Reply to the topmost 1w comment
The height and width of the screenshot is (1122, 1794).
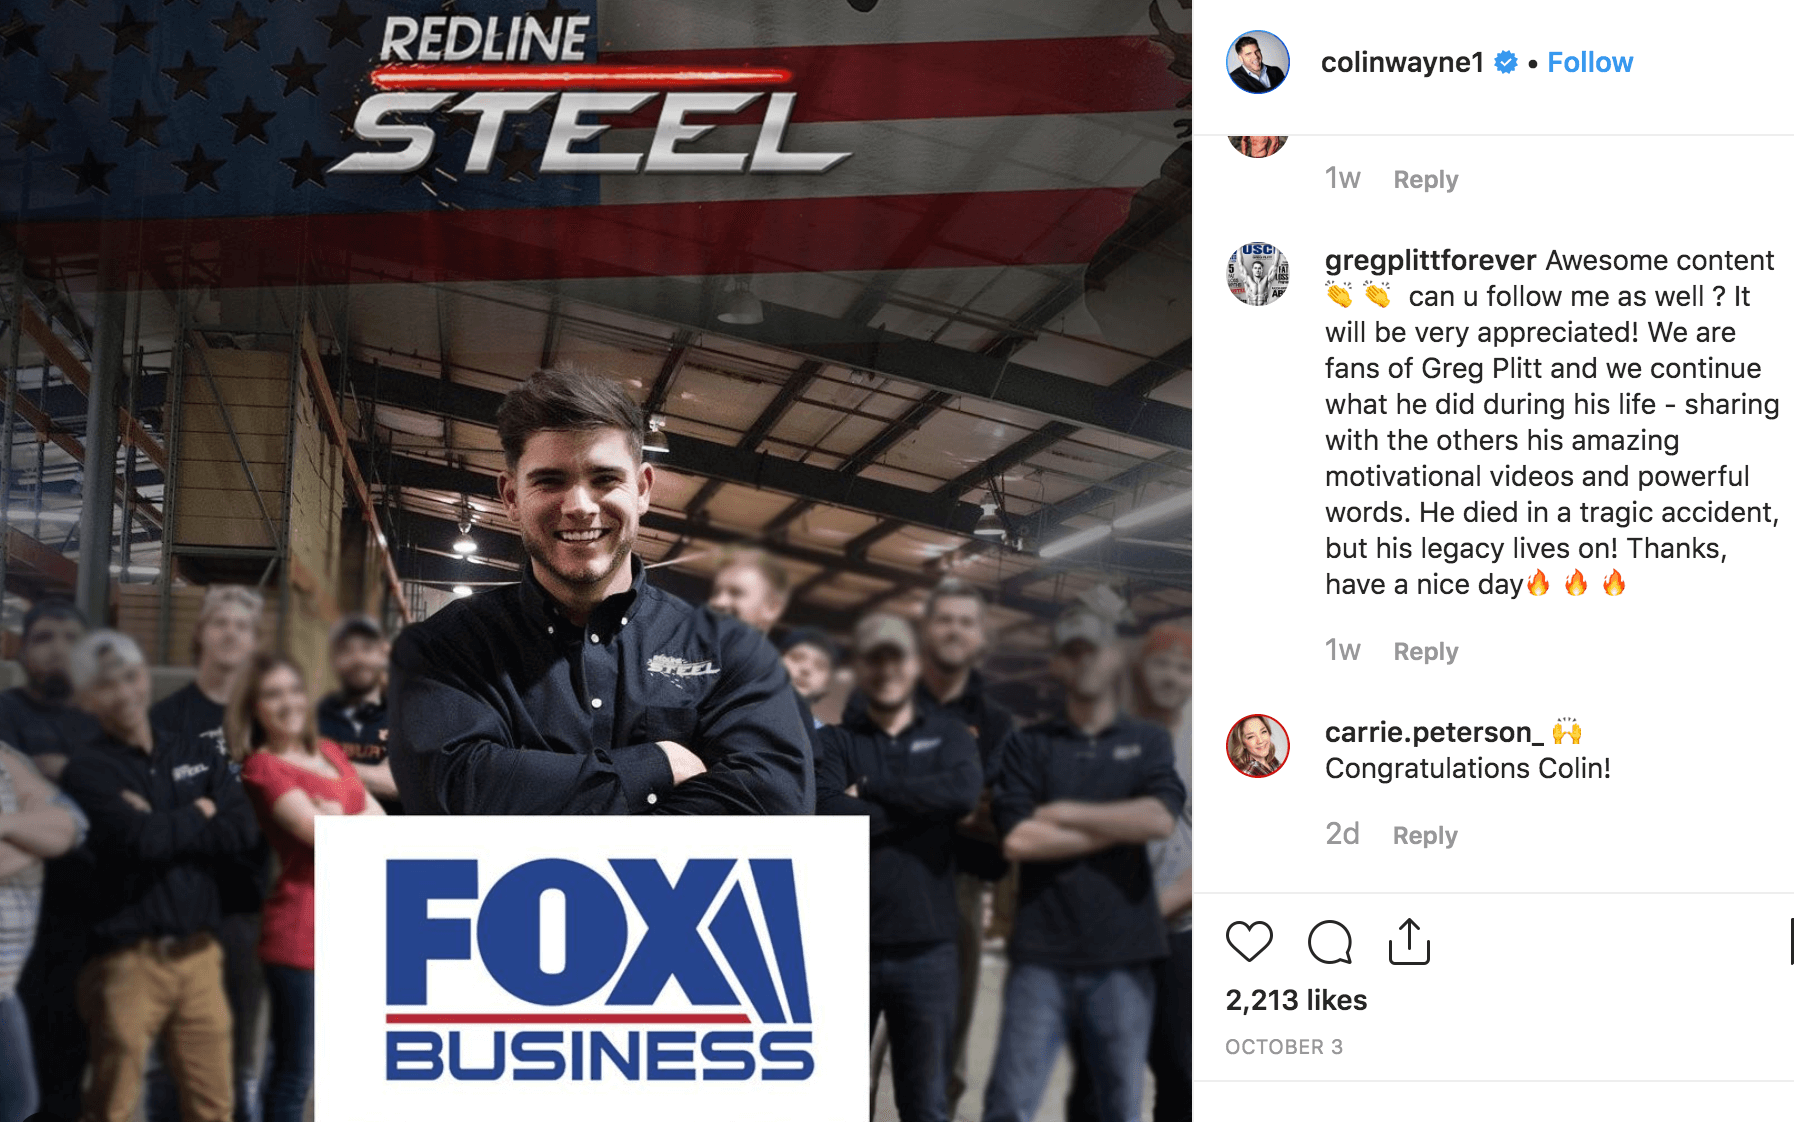point(1426,180)
